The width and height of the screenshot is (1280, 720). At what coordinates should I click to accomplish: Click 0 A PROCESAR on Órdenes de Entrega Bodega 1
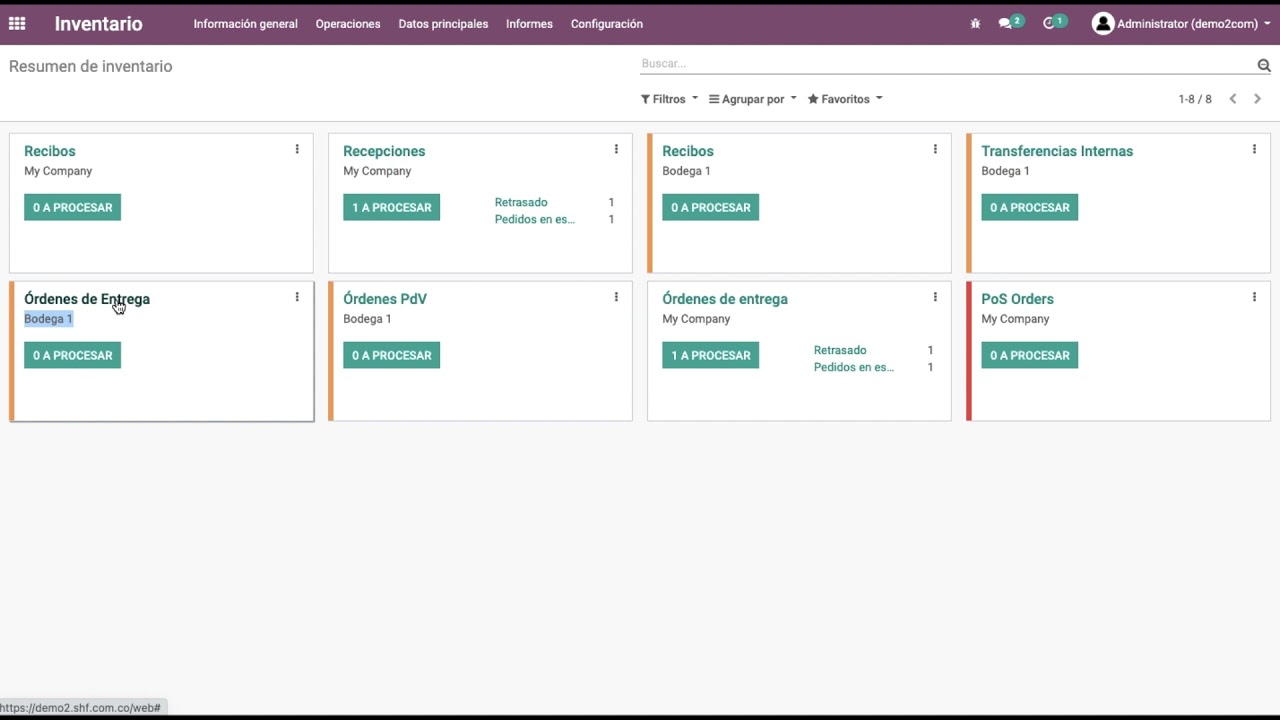pyautogui.click(x=72, y=355)
